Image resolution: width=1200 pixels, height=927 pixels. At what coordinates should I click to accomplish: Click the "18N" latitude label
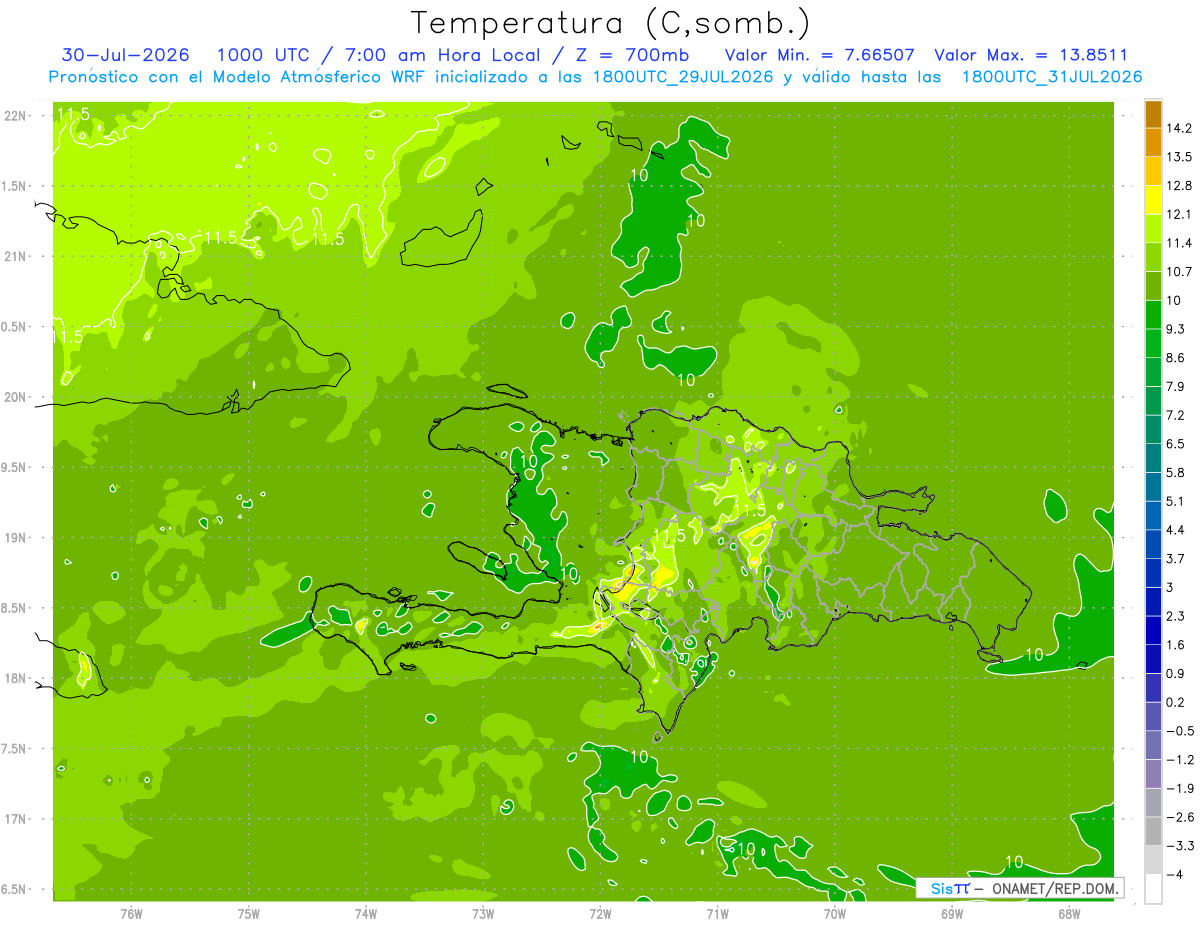[x=16, y=679]
